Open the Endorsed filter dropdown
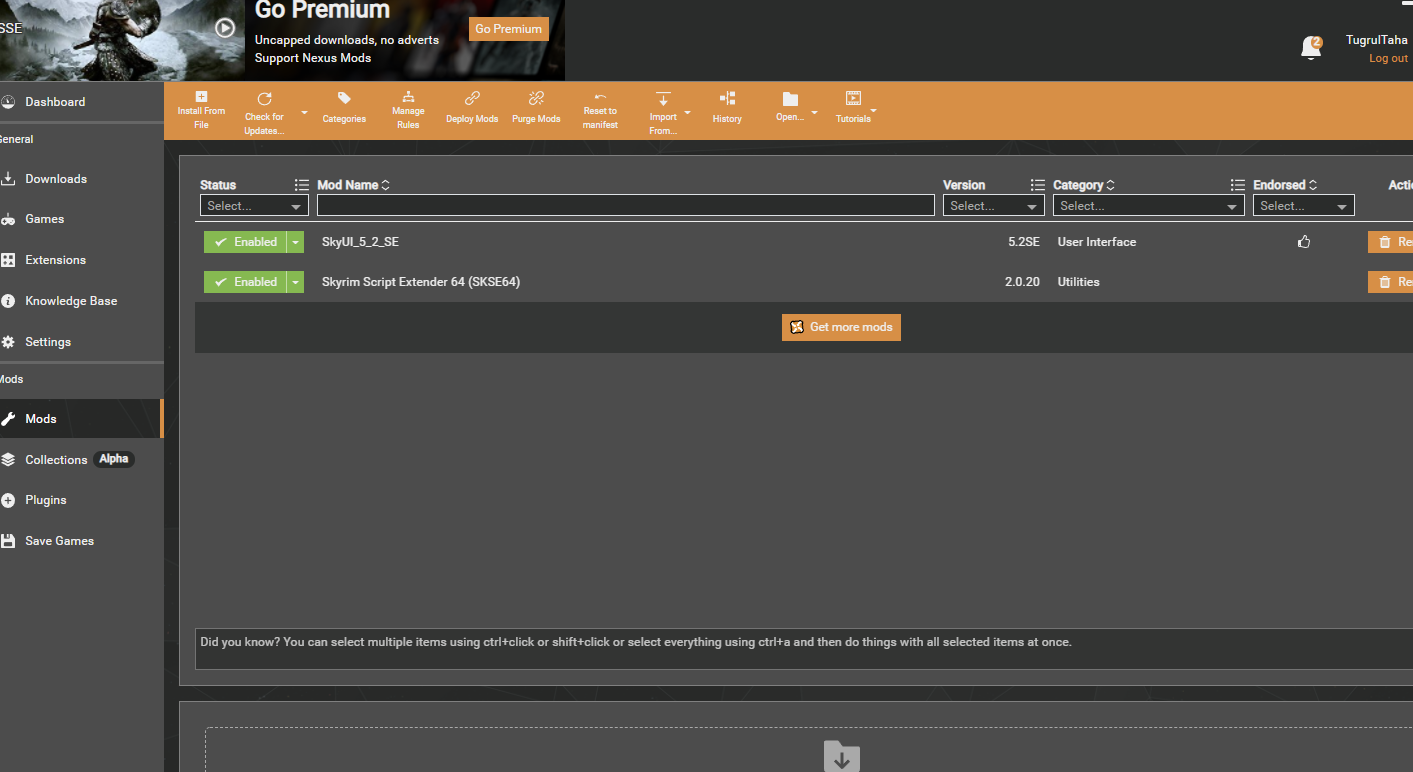Image resolution: width=1413 pixels, height=772 pixels. (x=1304, y=206)
